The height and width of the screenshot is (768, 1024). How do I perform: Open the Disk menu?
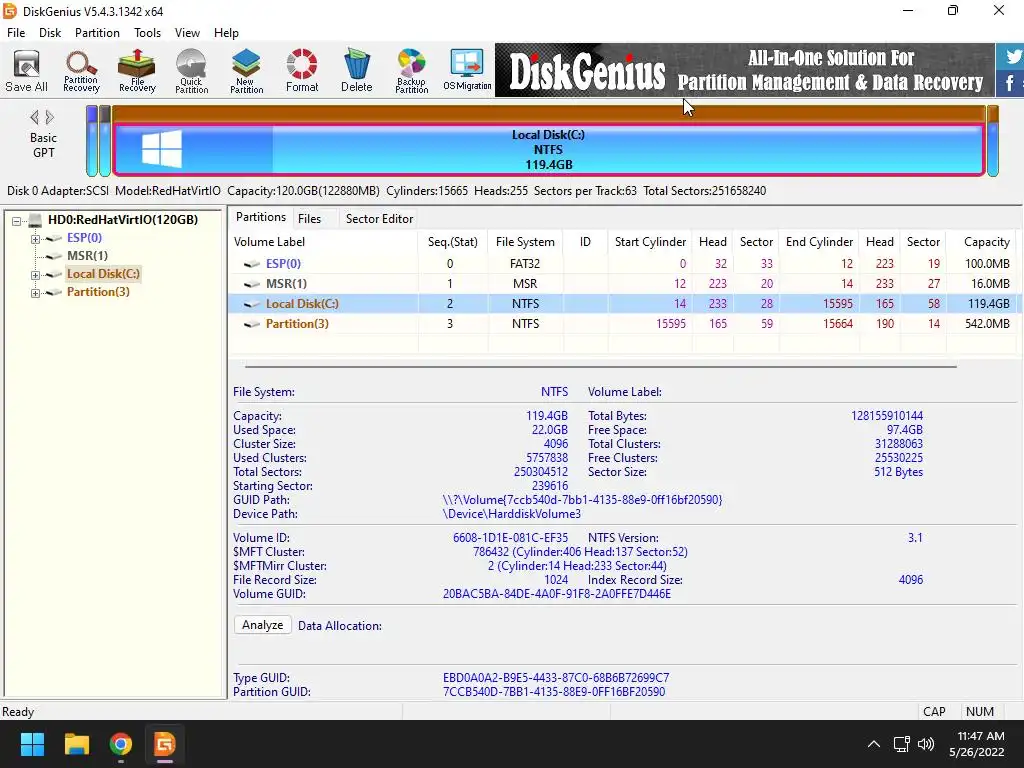point(50,33)
